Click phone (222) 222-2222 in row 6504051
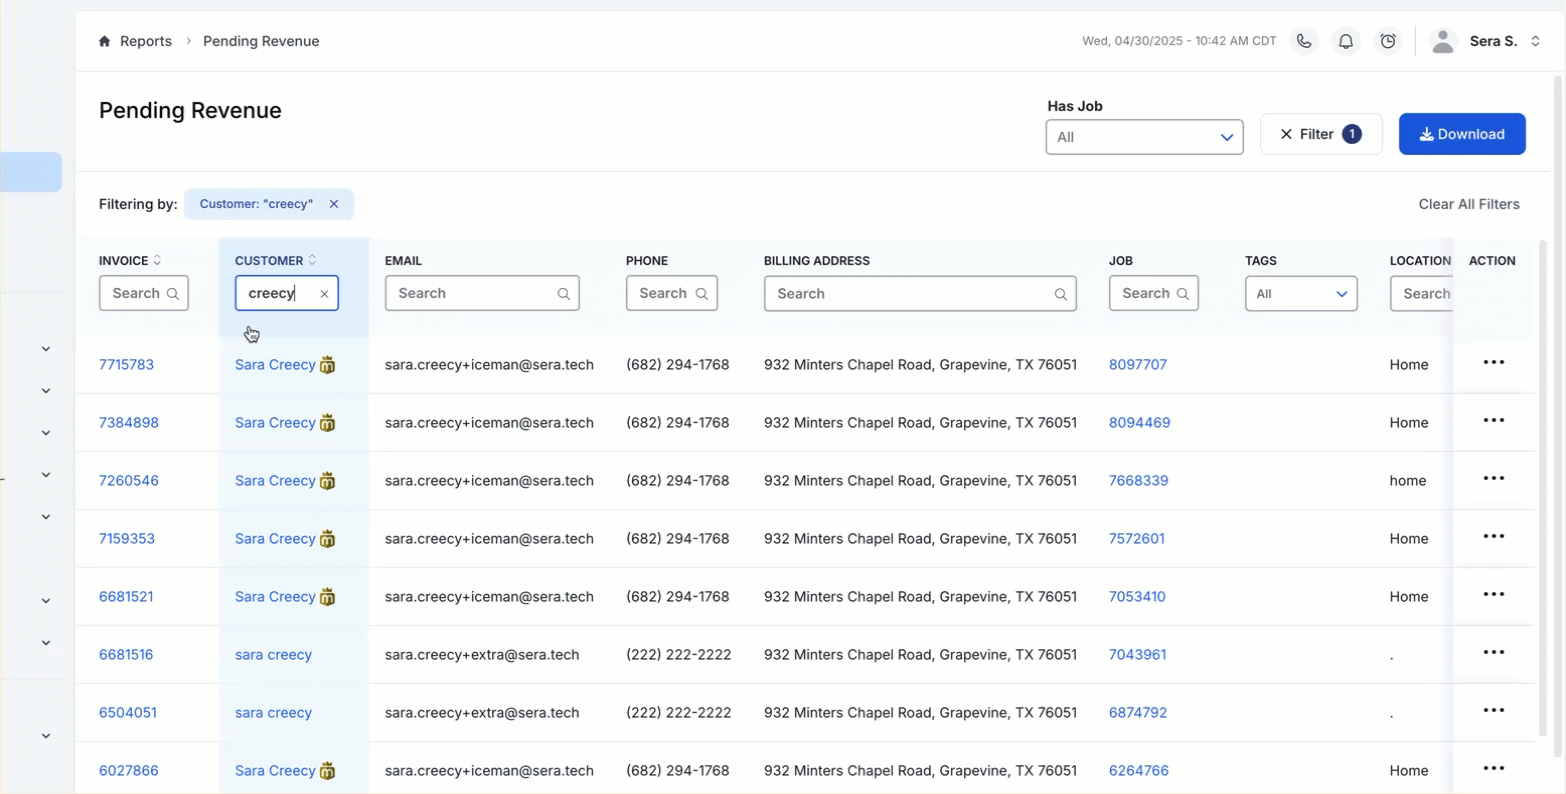The image size is (1566, 794). pyautogui.click(x=678, y=712)
